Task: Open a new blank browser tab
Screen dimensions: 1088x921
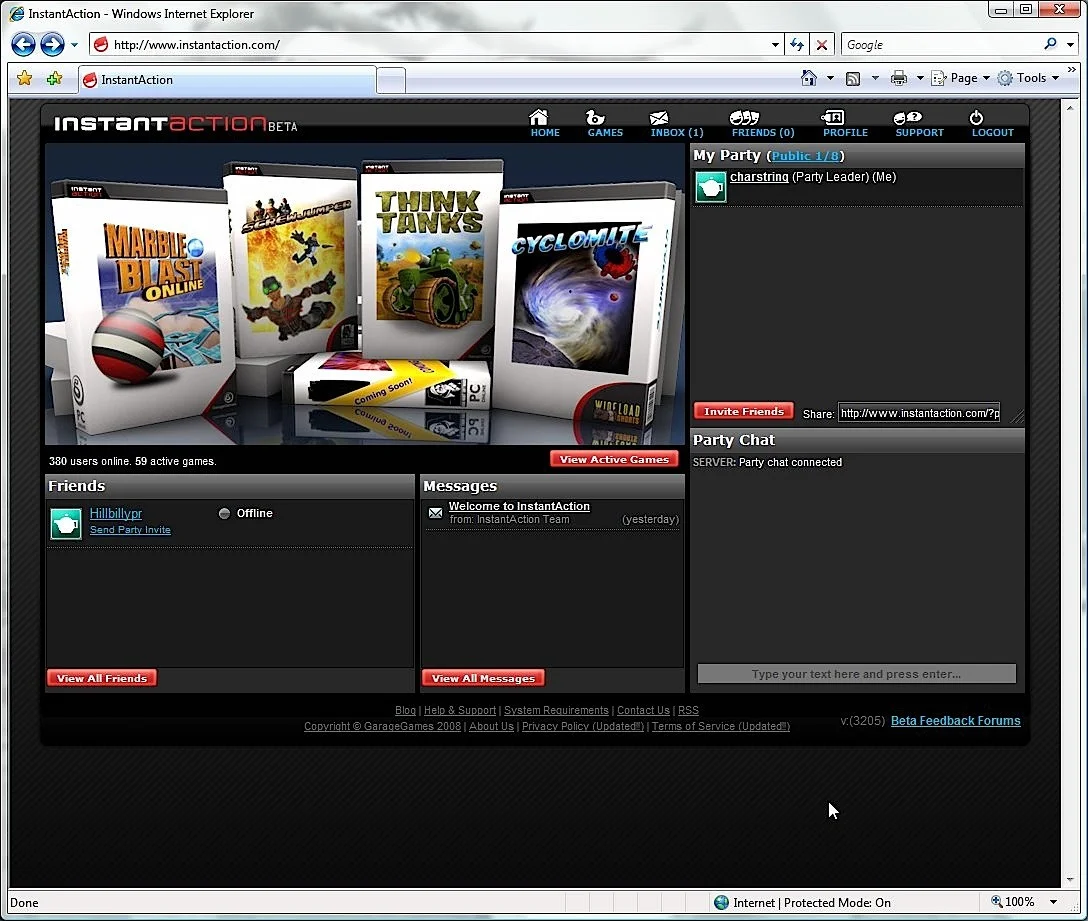Action: (x=391, y=81)
